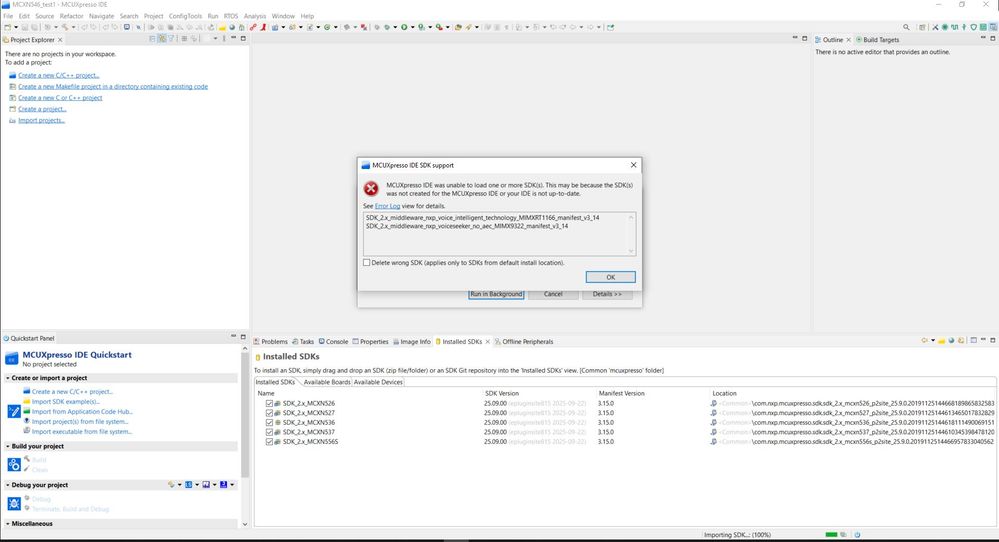Screen dimensions: 999x542
Task: Switch to the Available Boards tab
Action: pyautogui.click(x=327, y=382)
